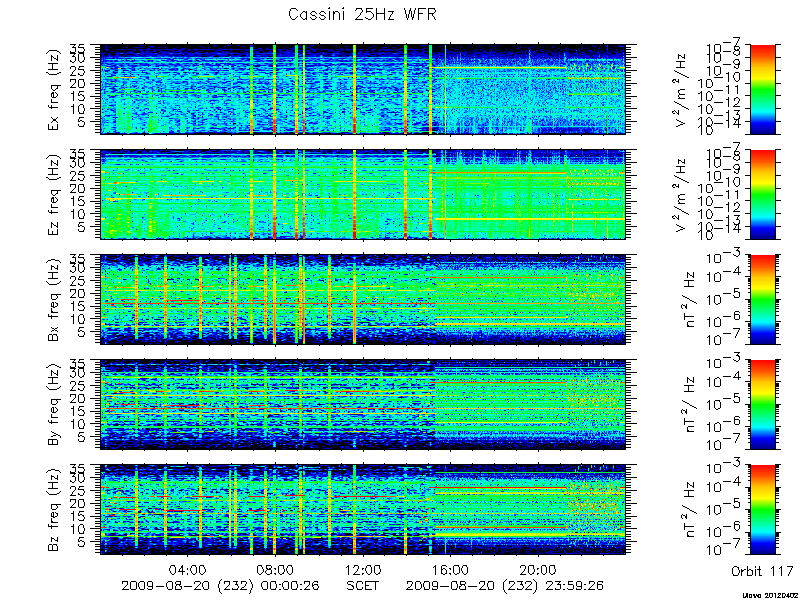Click the 08:00 time axis label
800x600 pixels.
[275, 569]
